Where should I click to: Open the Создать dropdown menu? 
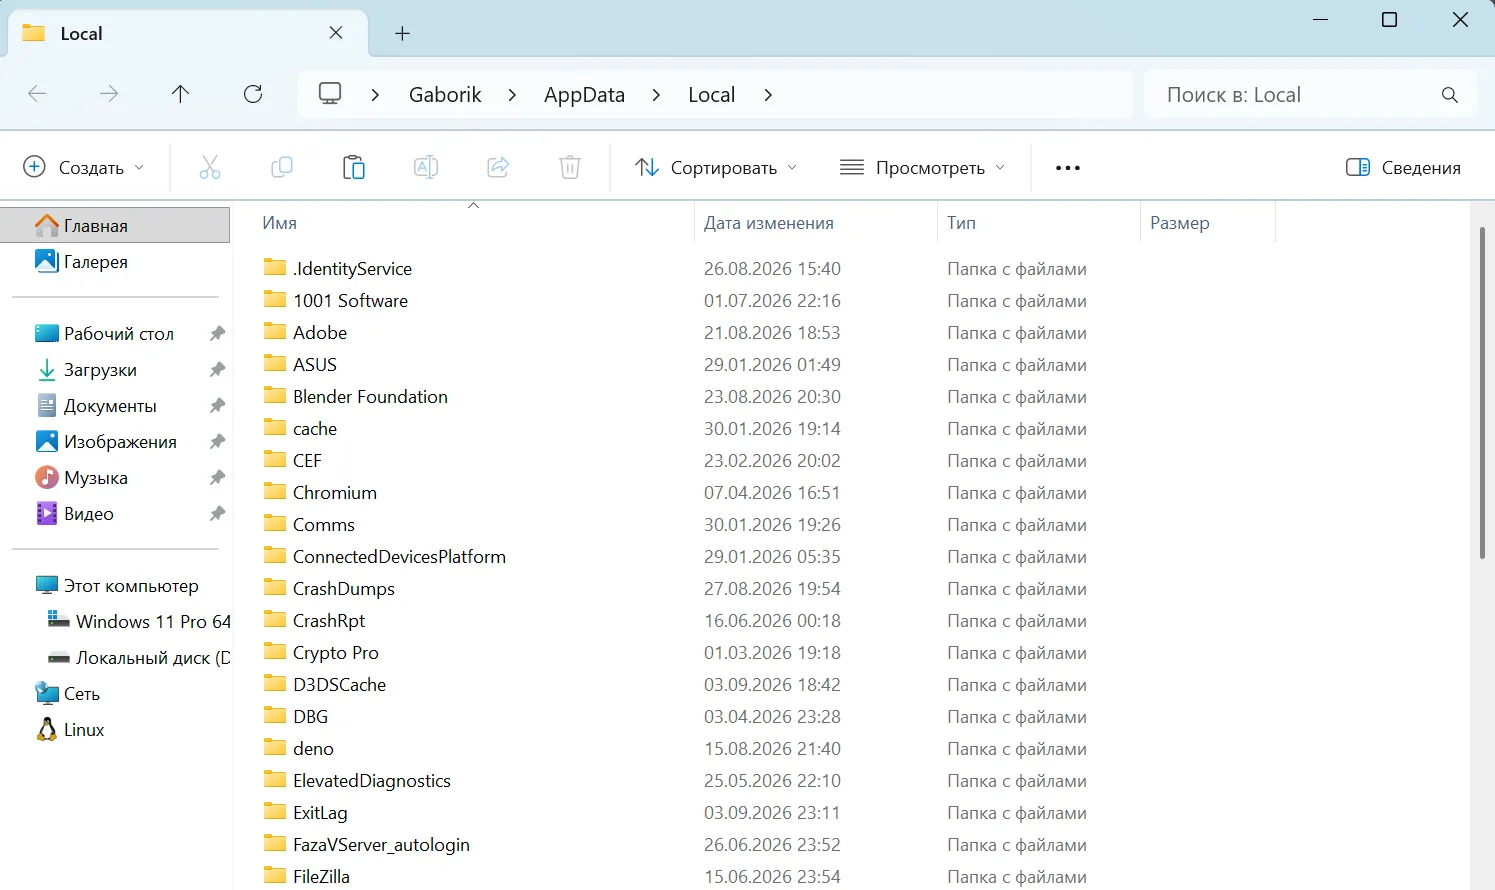click(84, 167)
